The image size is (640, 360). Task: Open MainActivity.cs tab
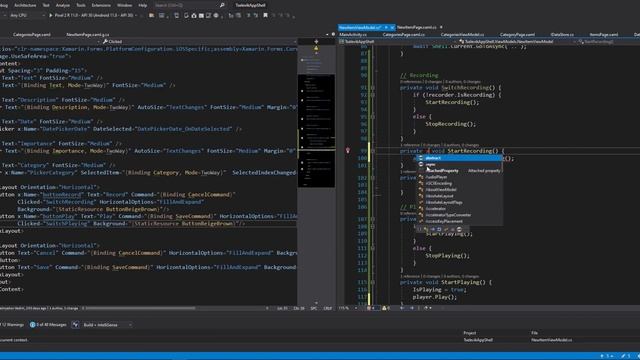pyautogui.click(x=353, y=35)
